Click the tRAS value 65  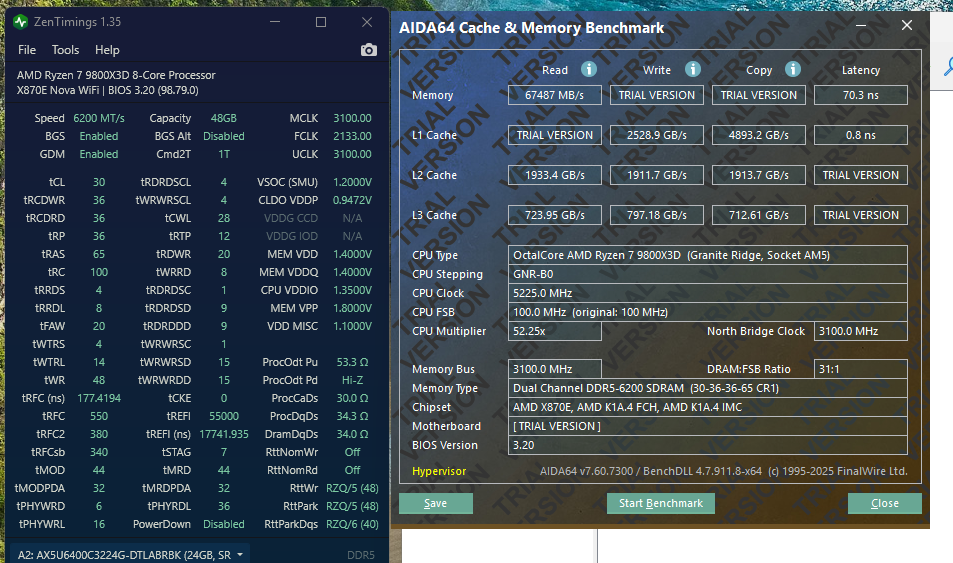tap(99, 254)
